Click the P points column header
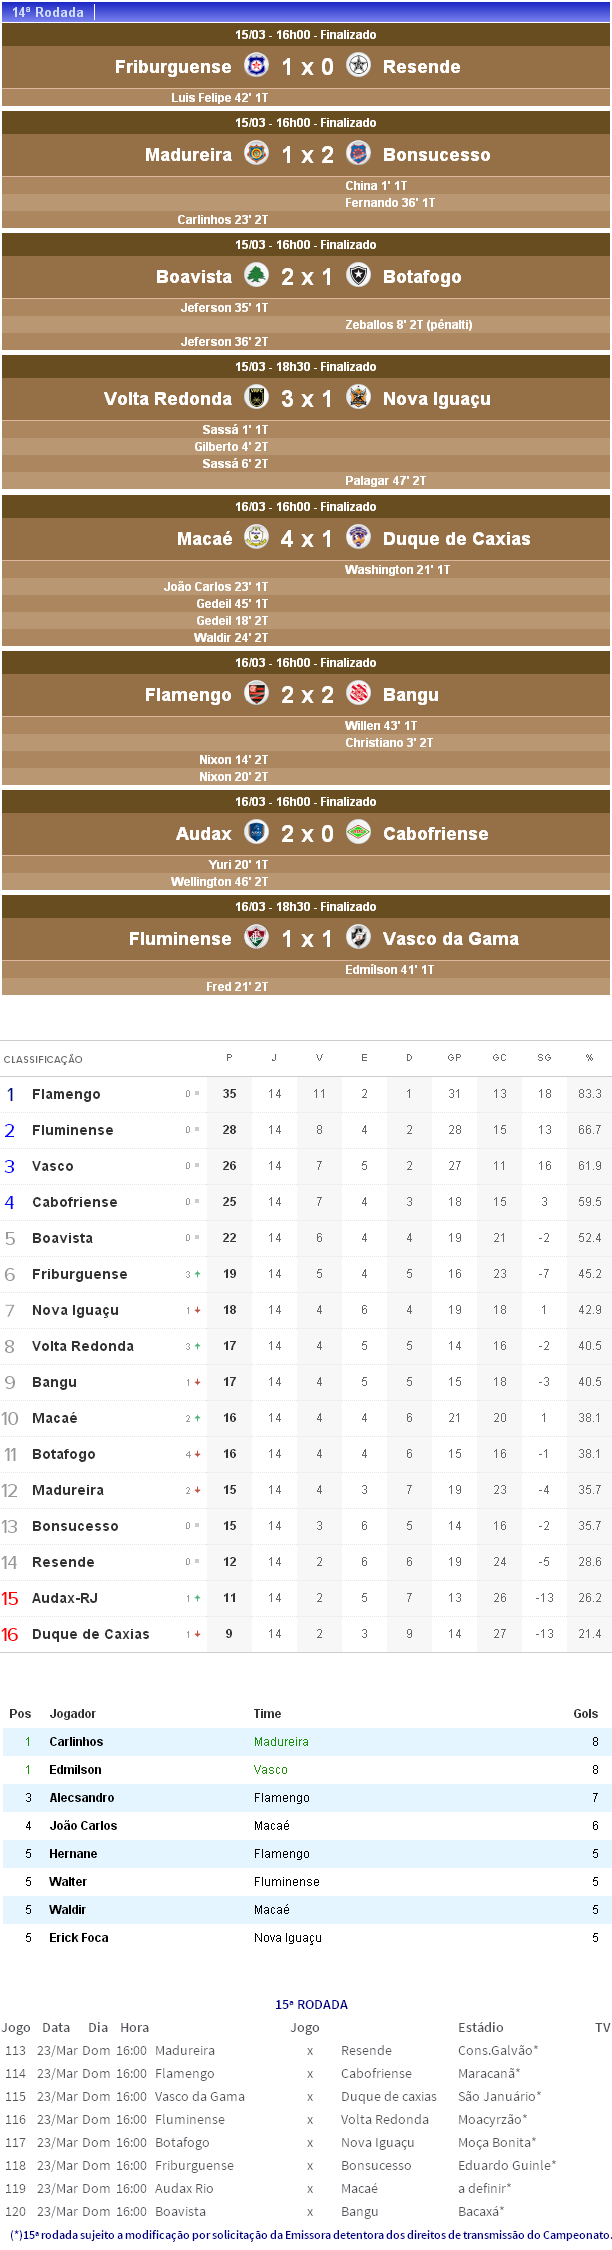Viewport: 612px width, 2250px height. [229, 1058]
